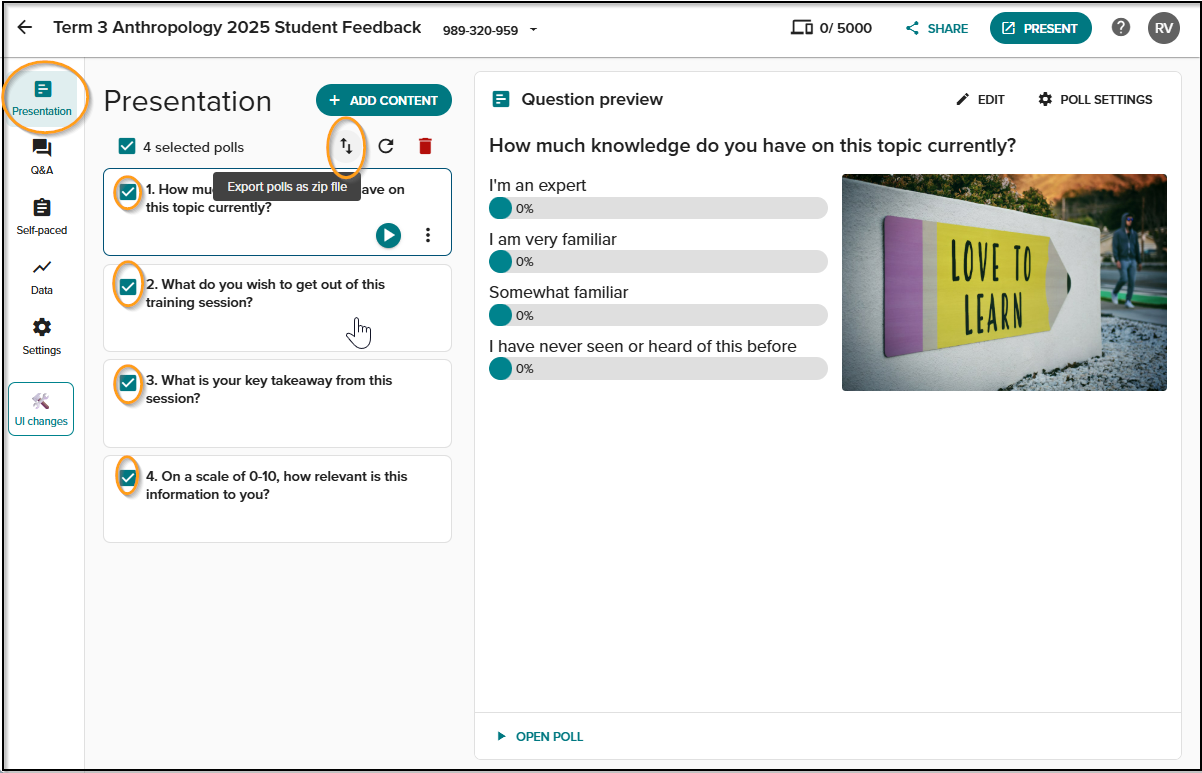Open three-dot menu on first poll

pos(428,235)
